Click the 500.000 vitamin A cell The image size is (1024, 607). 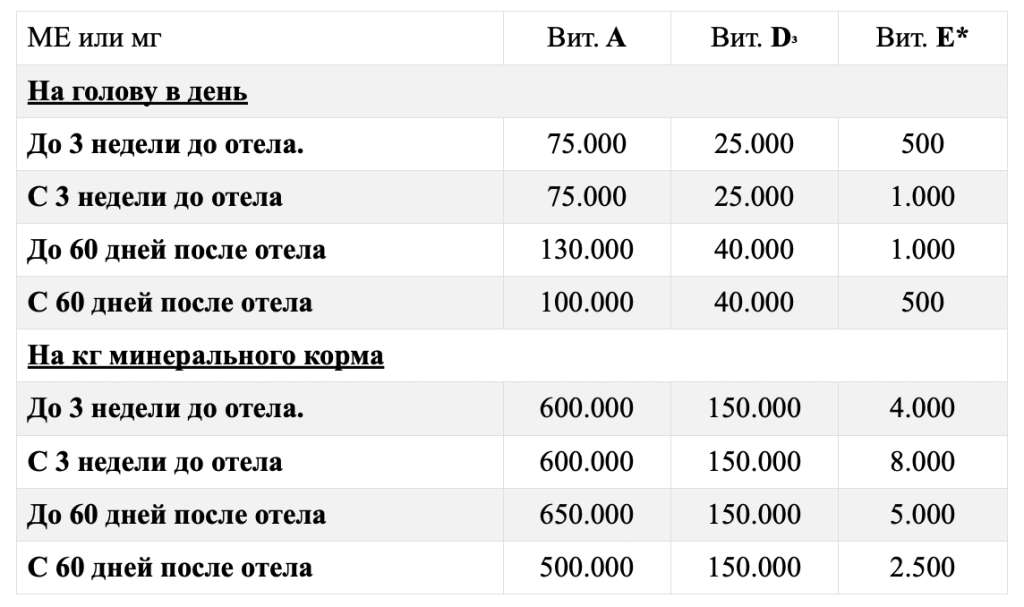pos(586,568)
